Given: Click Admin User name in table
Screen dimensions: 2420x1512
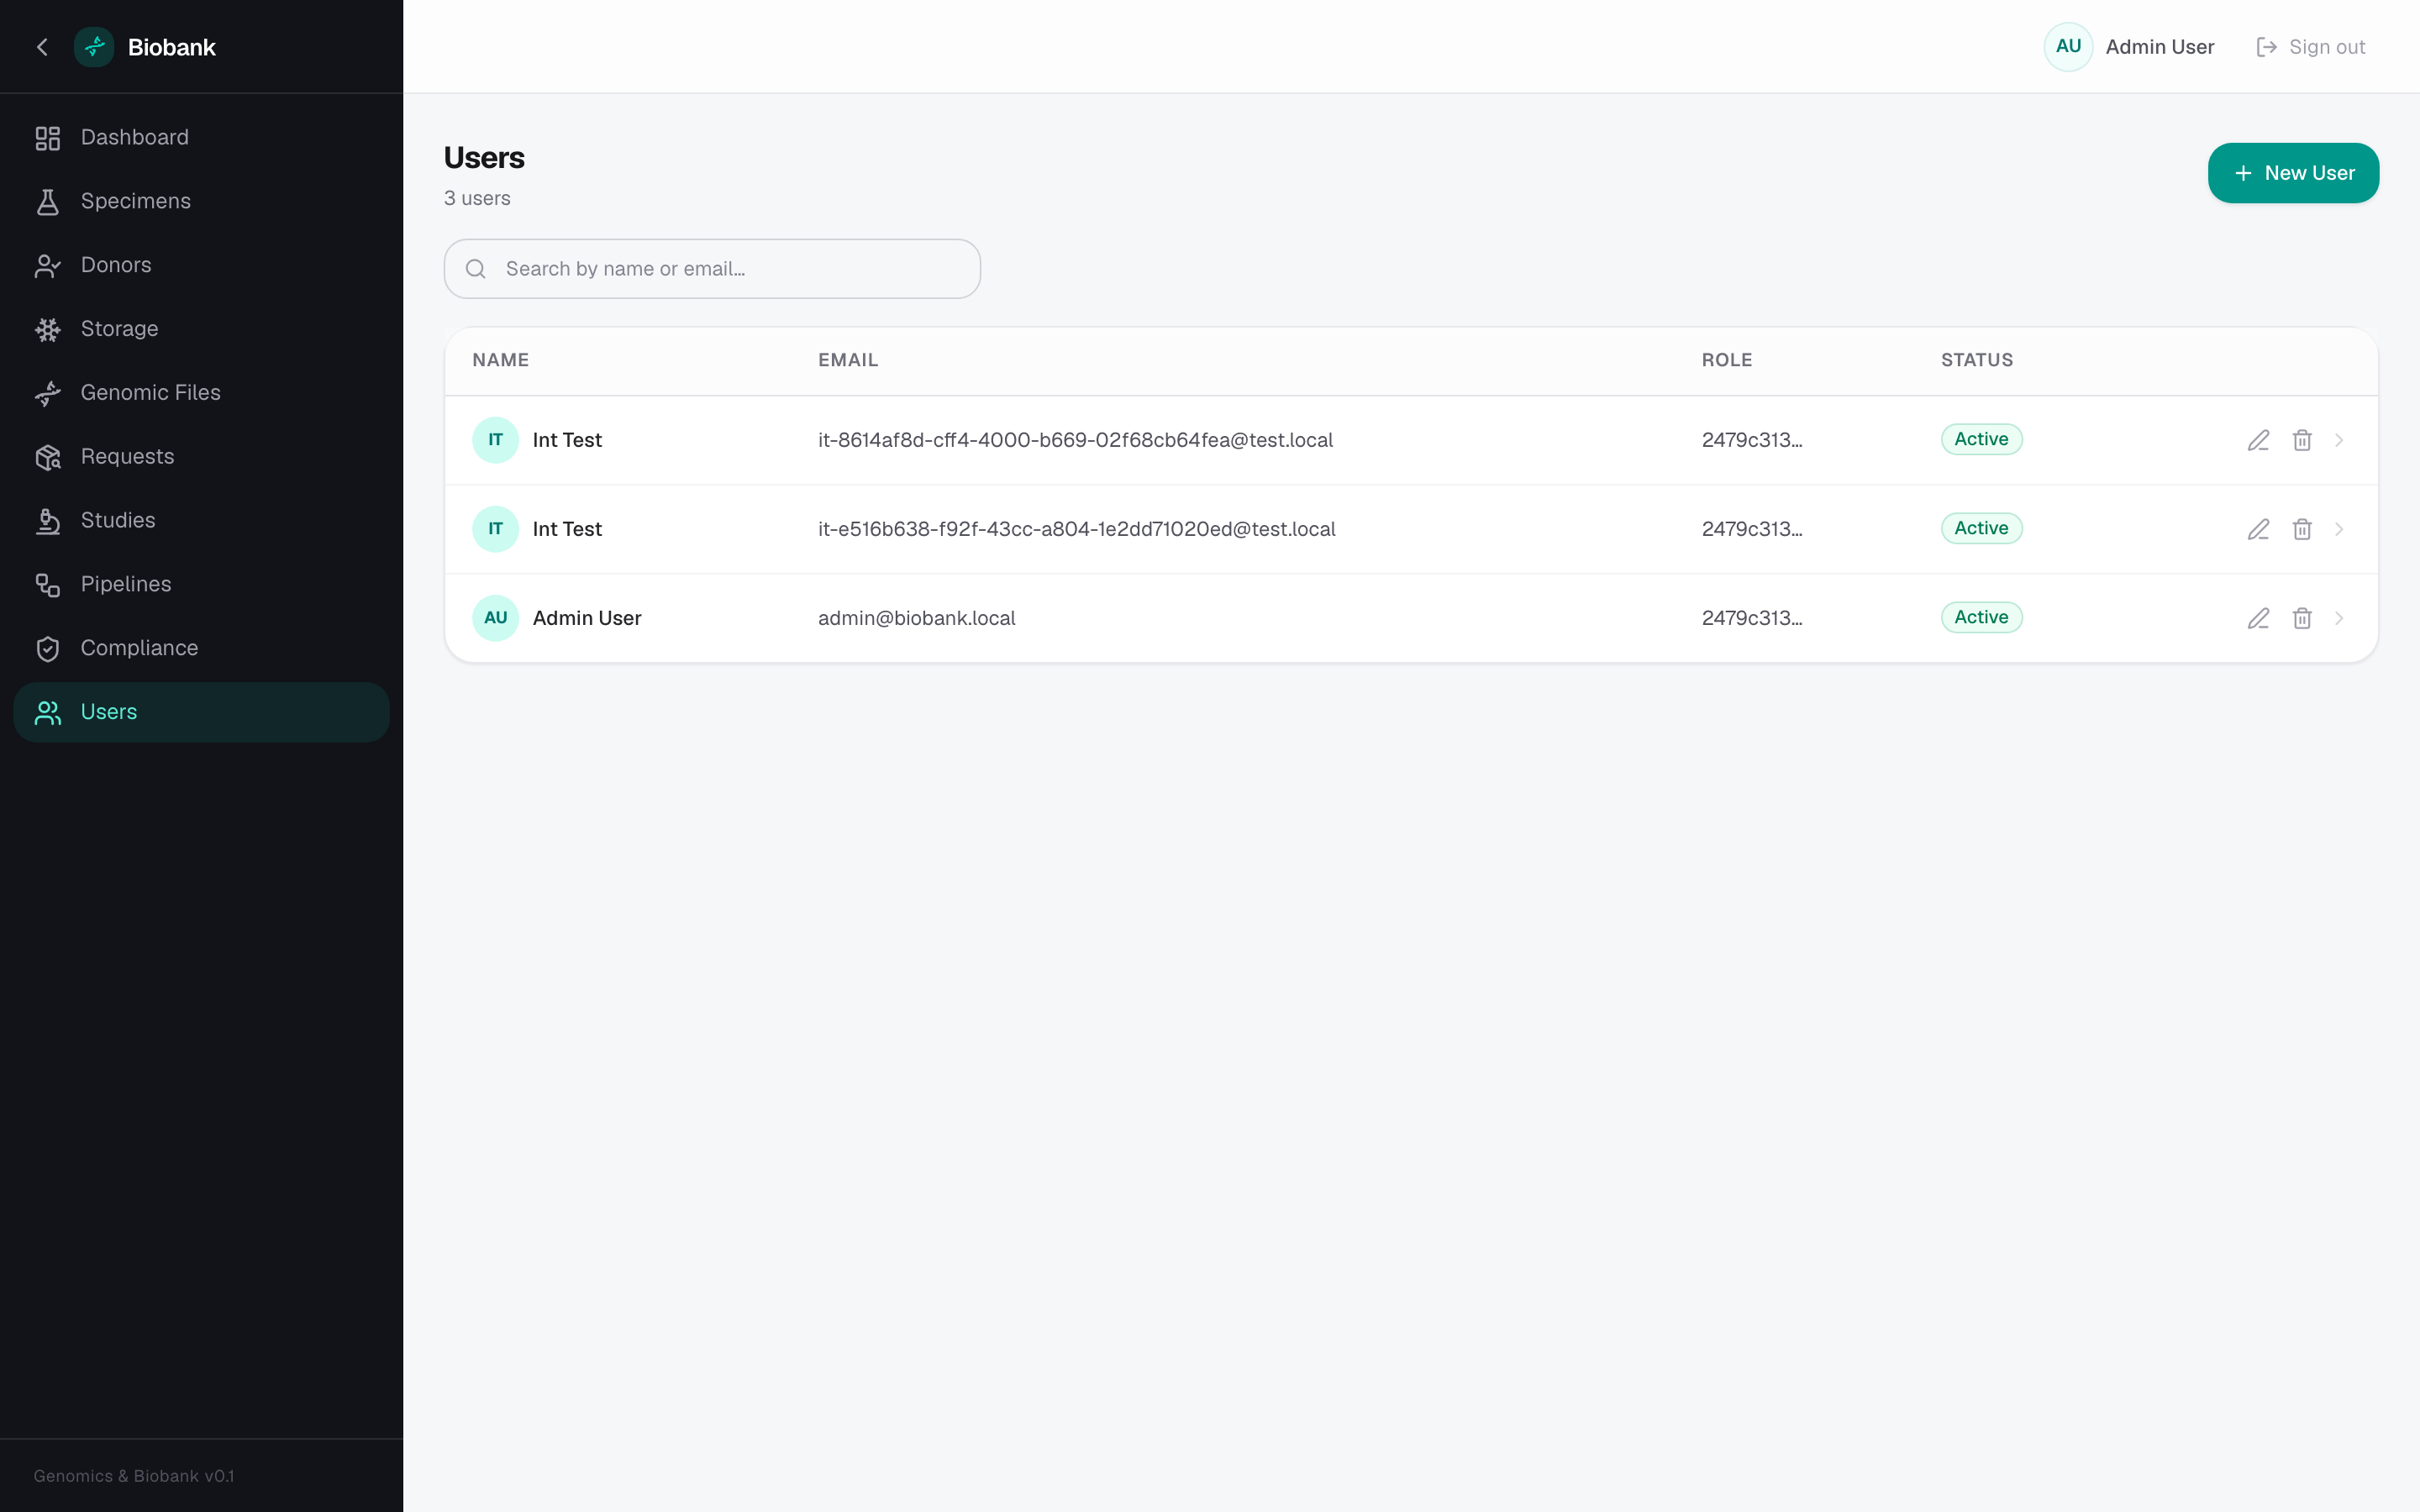Looking at the screenshot, I should click(587, 618).
